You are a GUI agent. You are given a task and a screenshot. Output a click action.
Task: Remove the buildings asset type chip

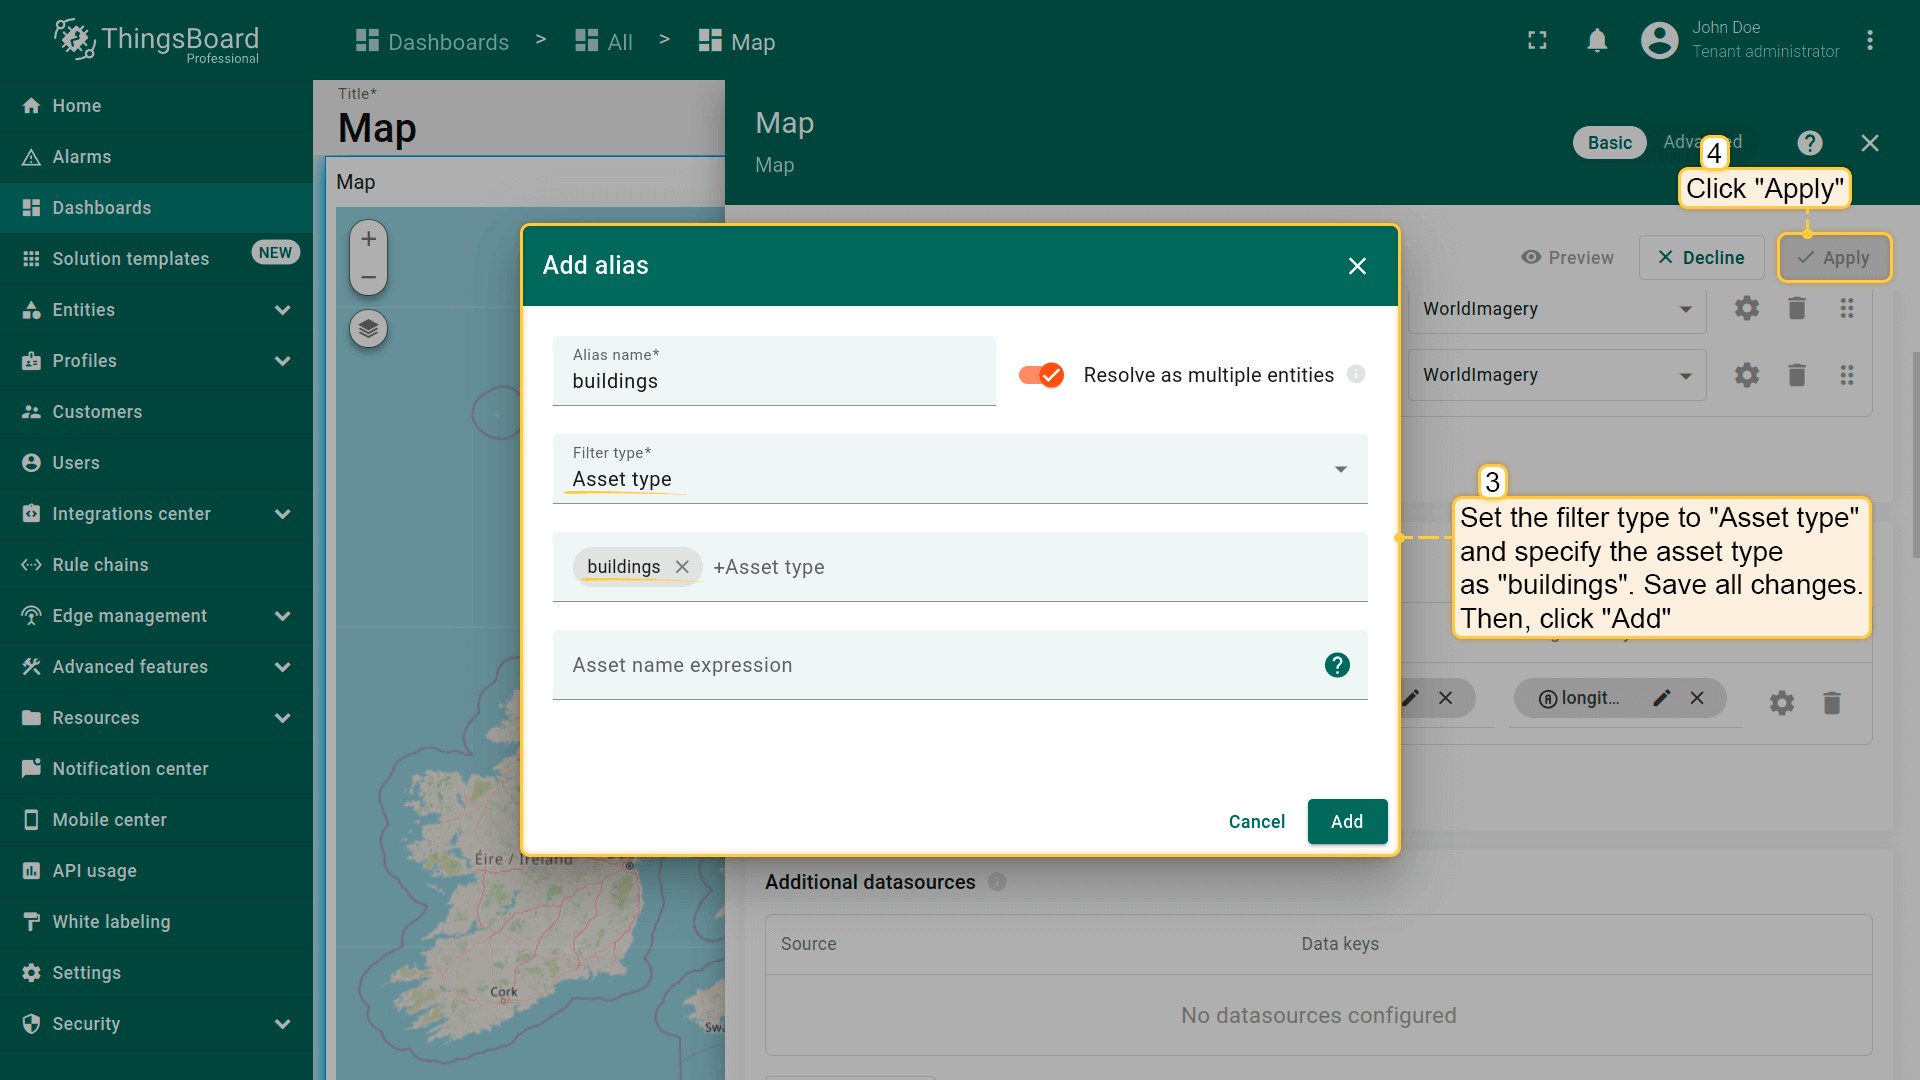click(x=682, y=567)
